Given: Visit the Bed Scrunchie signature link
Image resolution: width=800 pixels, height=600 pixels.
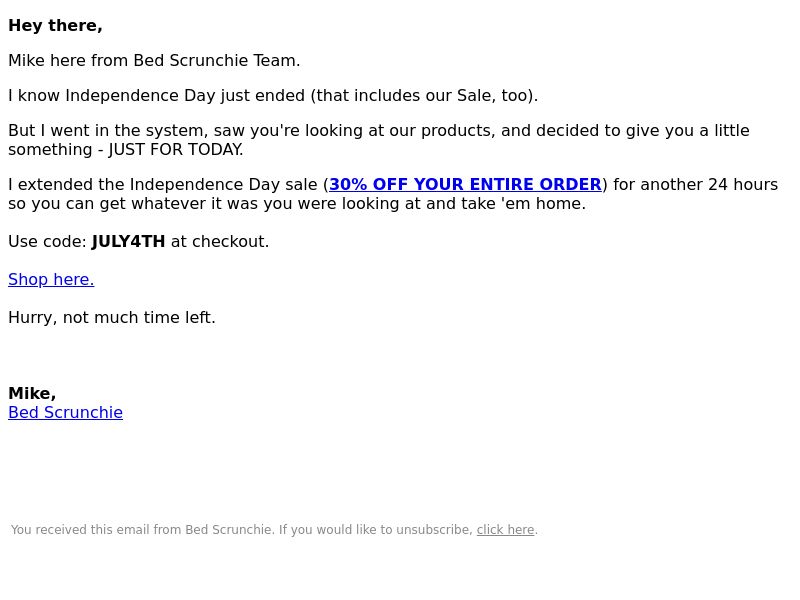Looking at the screenshot, I should (65, 412).
